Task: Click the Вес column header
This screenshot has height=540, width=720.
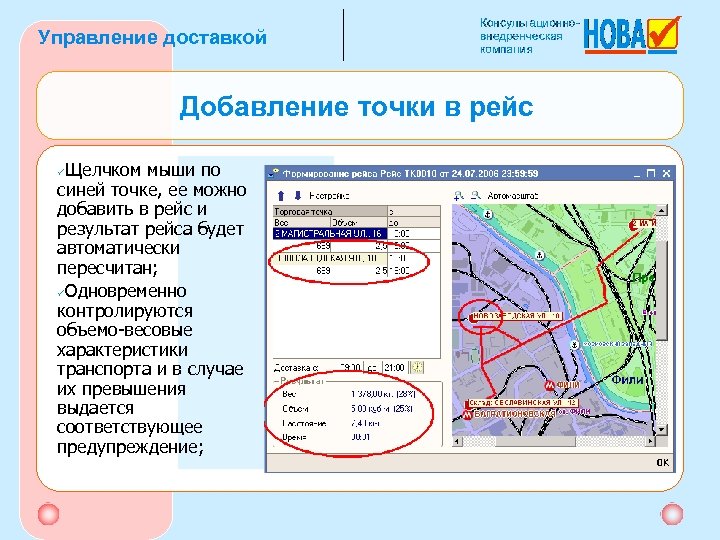Action: click(x=302, y=222)
